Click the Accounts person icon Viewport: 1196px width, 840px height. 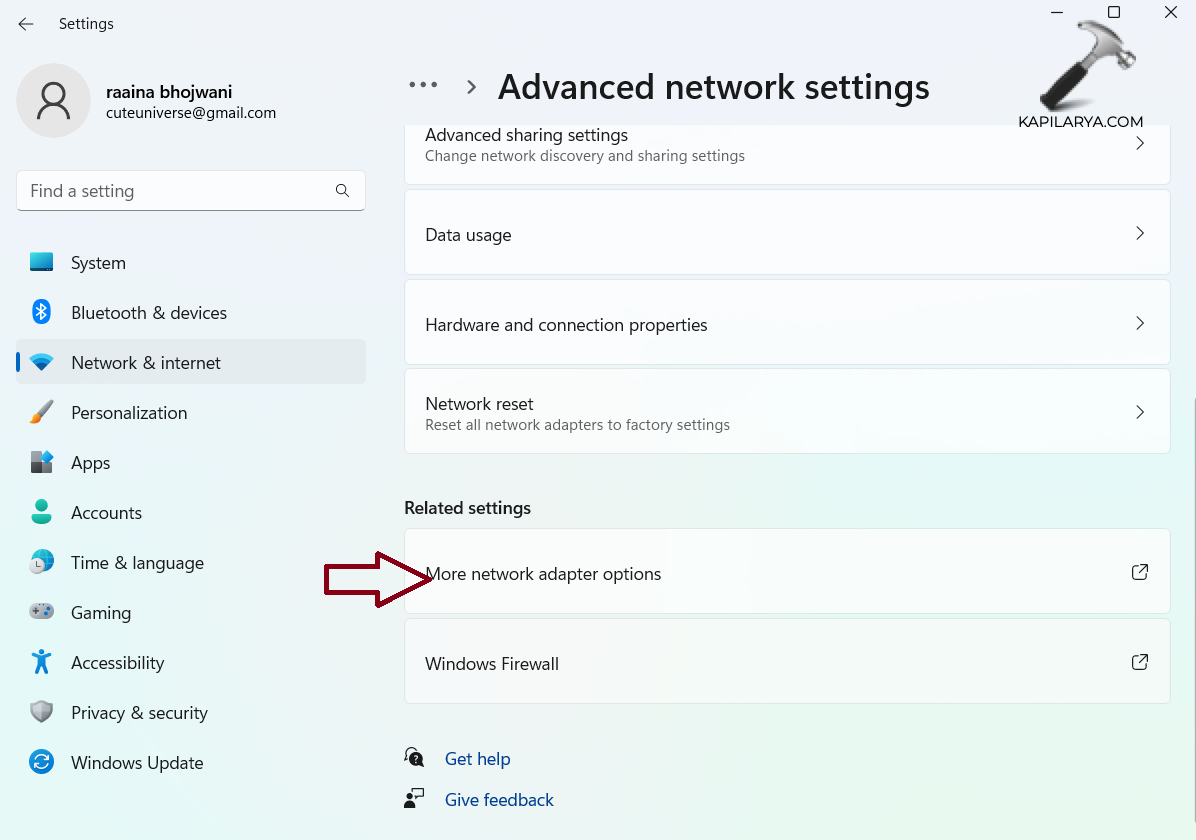(41, 512)
